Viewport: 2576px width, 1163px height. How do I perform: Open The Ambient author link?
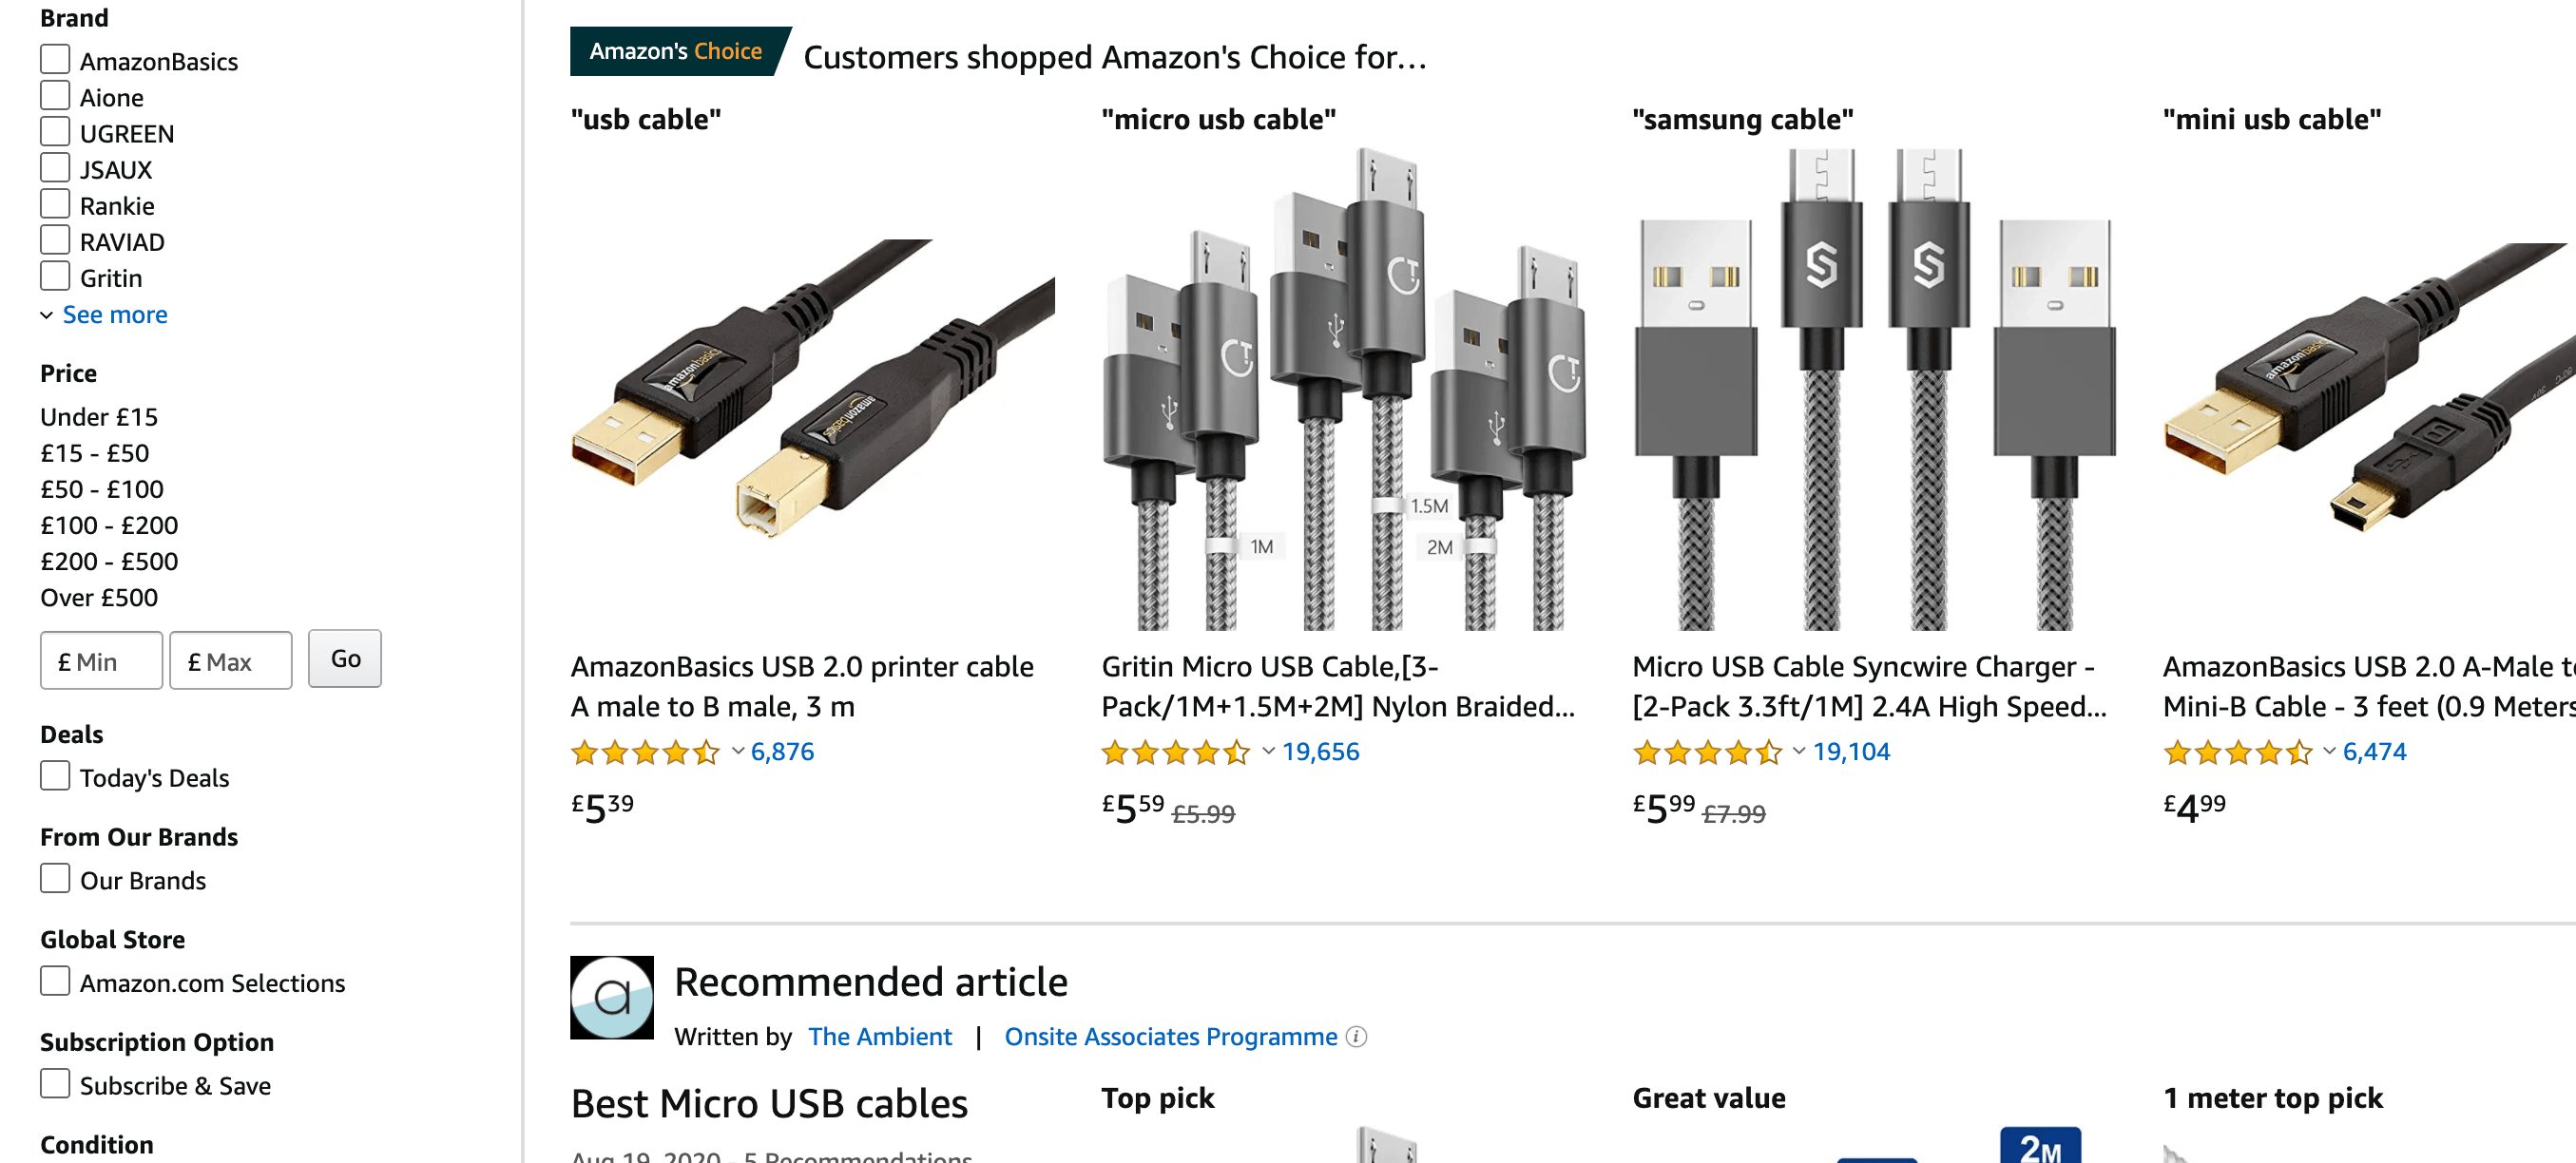pyautogui.click(x=879, y=1037)
